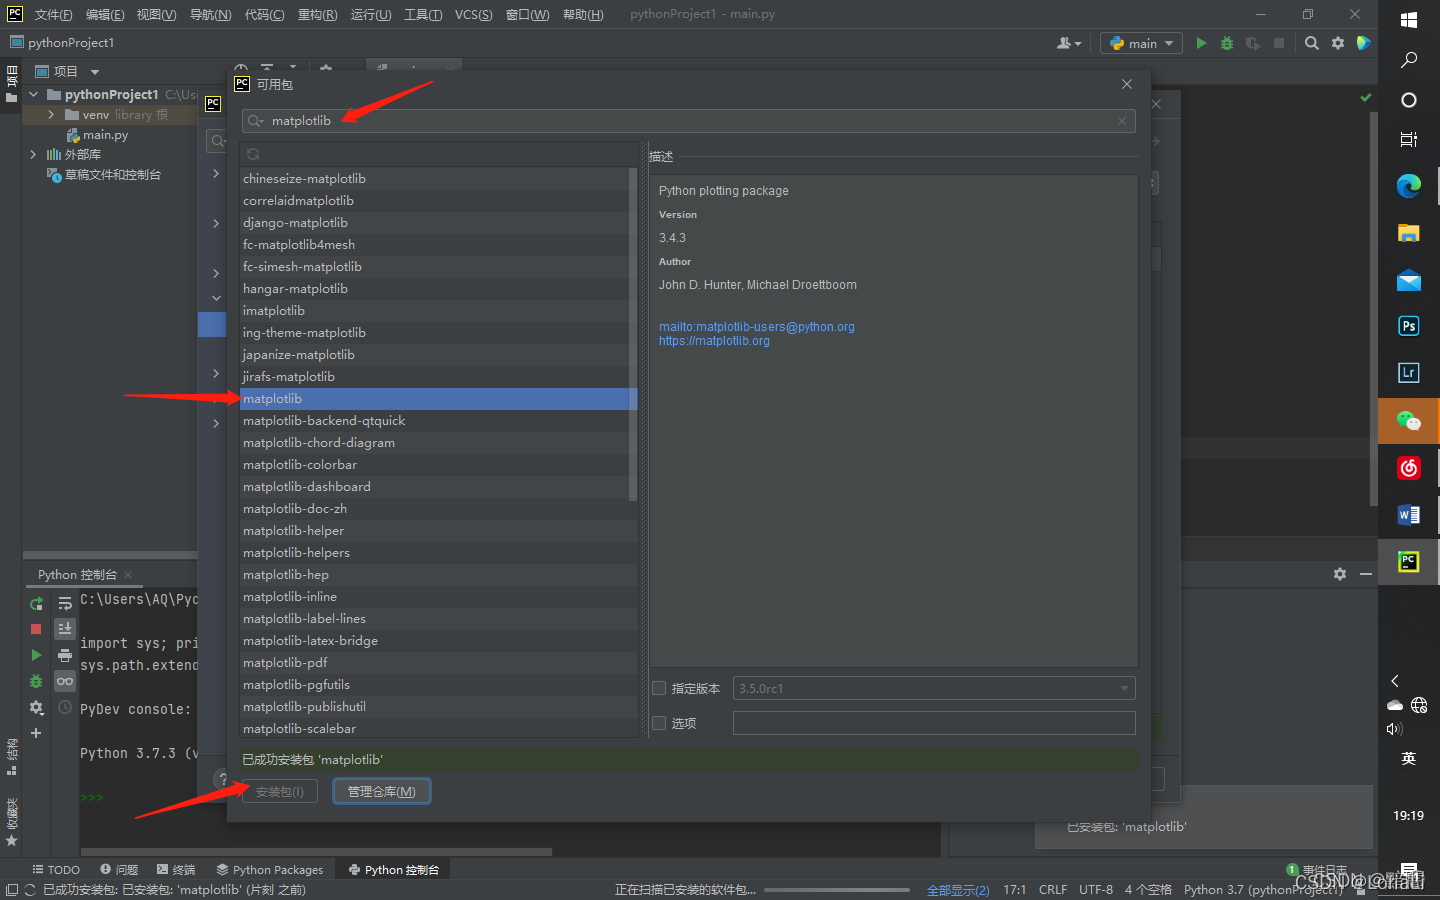Viewport: 1440px width, 900px height.
Task: Stop the Python console with red square
Action: click(36, 629)
